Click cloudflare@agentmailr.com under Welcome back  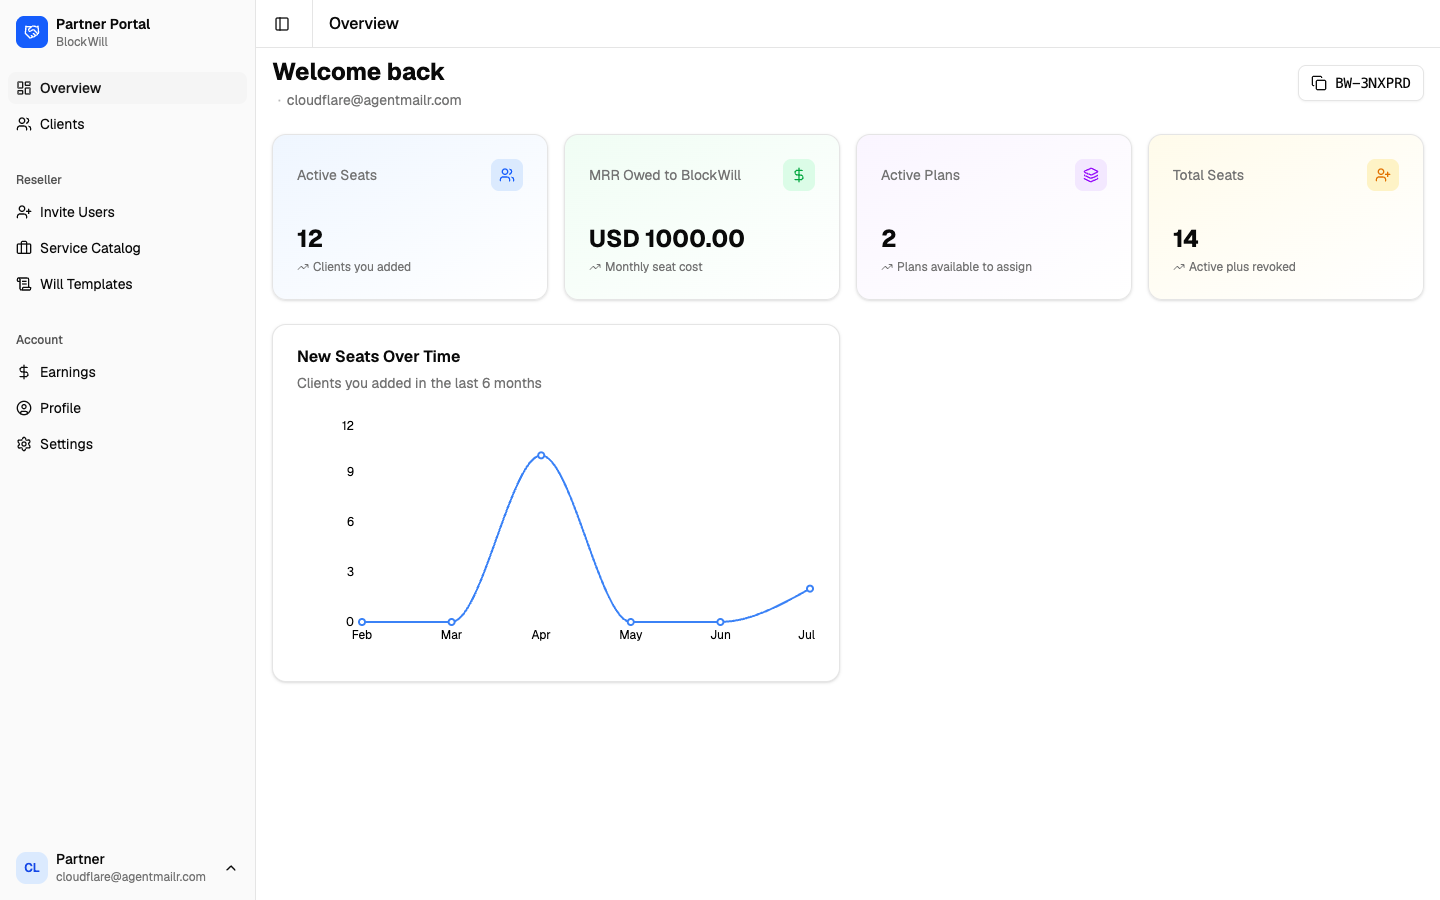(x=374, y=100)
